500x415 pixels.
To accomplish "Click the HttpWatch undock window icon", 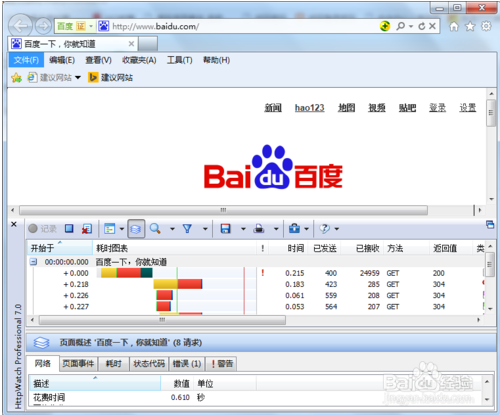I will point(490,224).
